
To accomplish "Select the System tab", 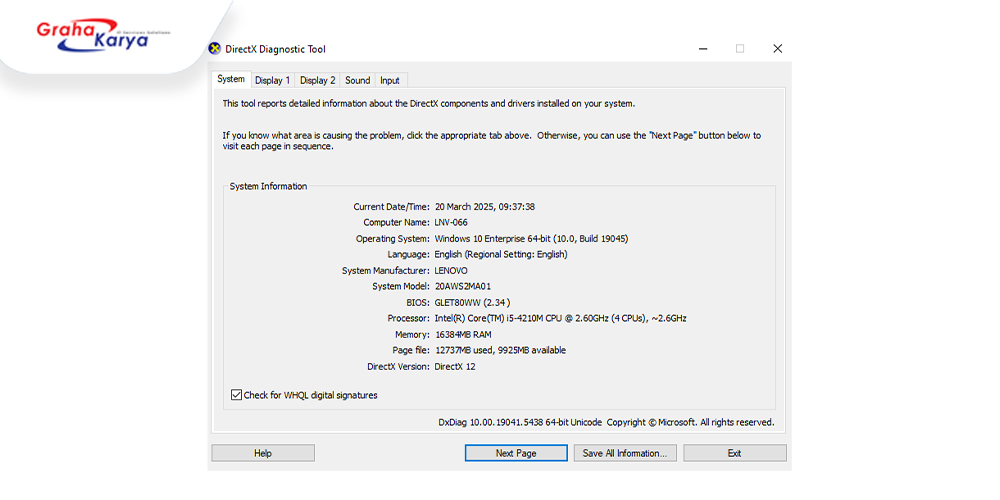I will (x=231, y=79).
